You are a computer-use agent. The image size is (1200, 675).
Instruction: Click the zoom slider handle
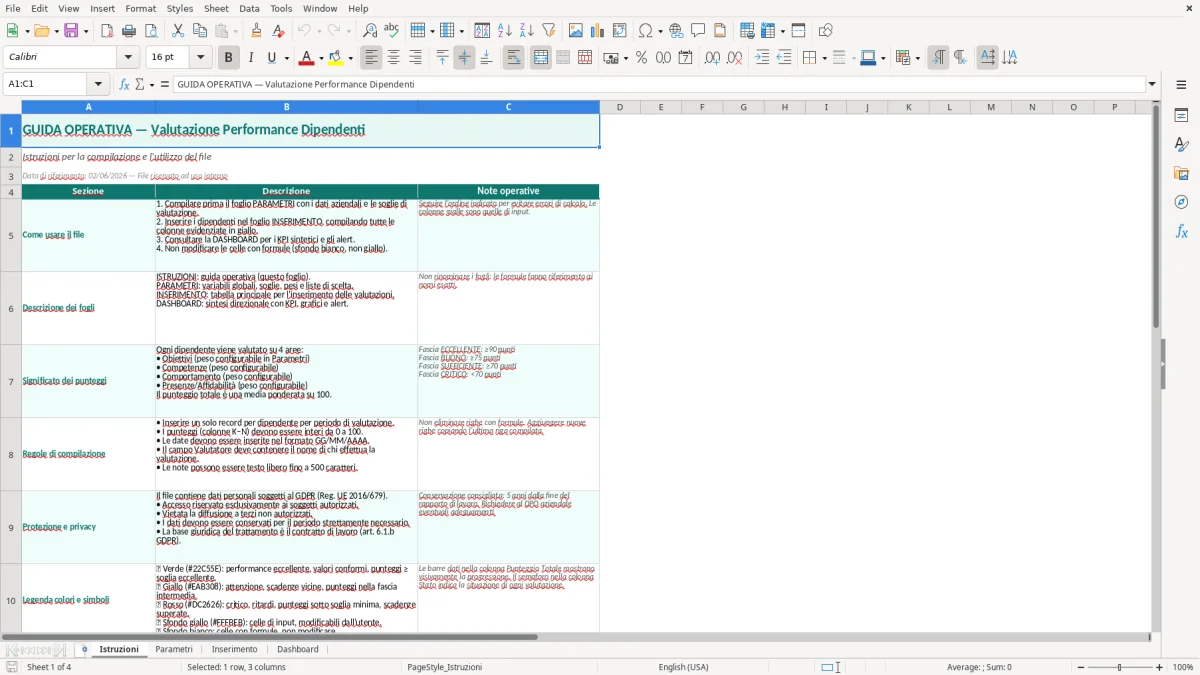pyautogui.click(x=1119, y=667)
